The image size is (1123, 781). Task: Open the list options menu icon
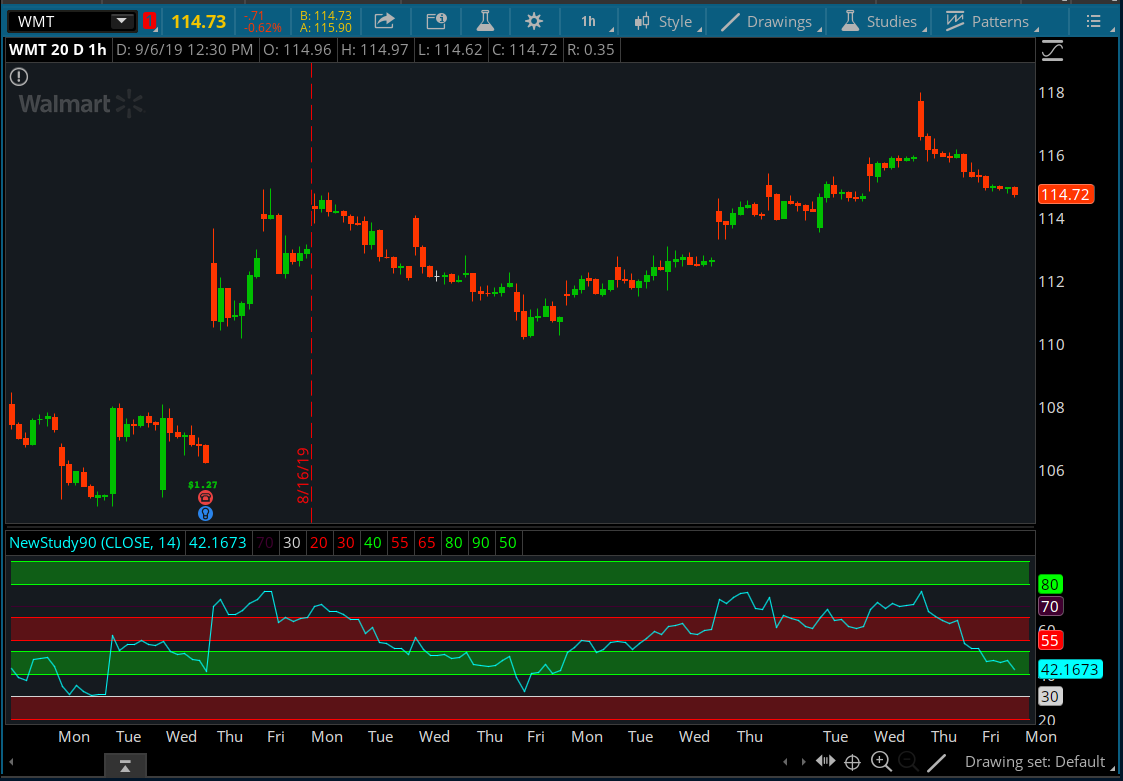point(1093,21)
